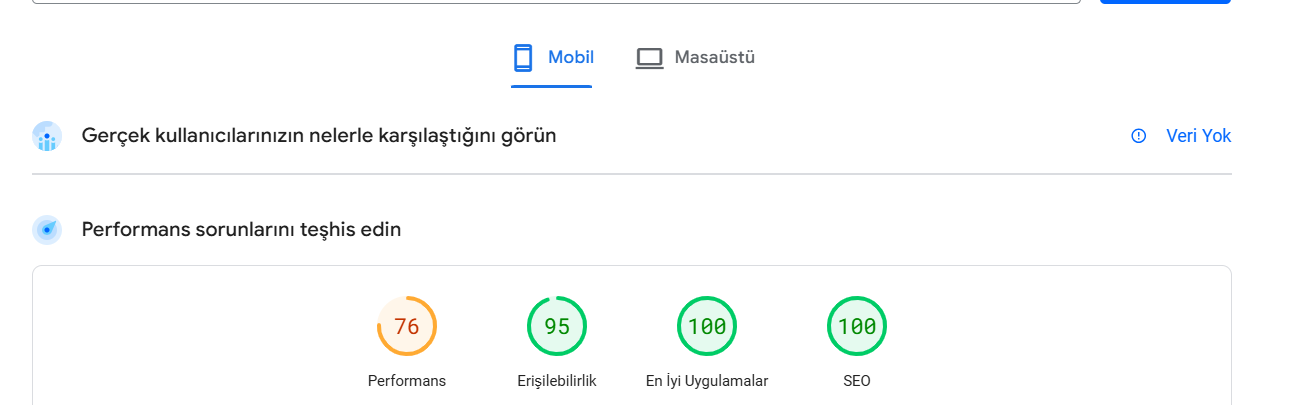1310x405 pixels.
Task: Click the performance diagnose radar icon
Action: [x=47, y=230]
